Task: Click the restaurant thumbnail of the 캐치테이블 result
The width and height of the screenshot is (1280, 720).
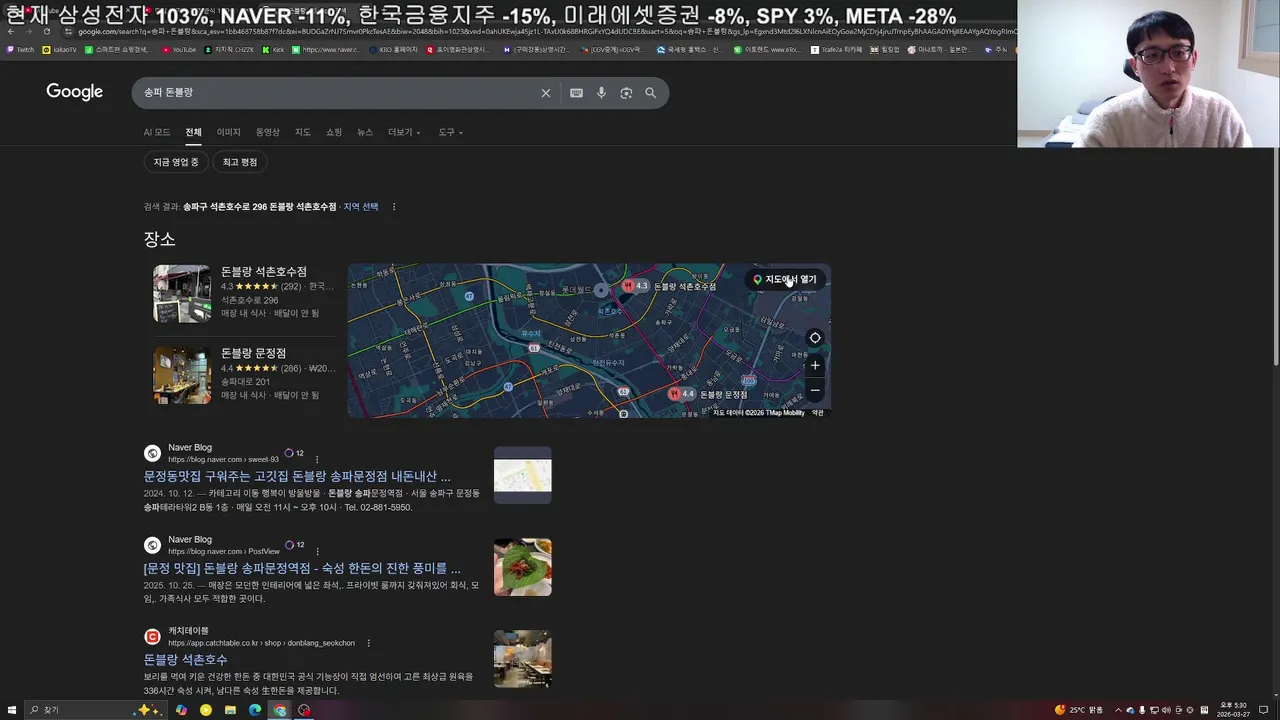Action: coord(522,659)
